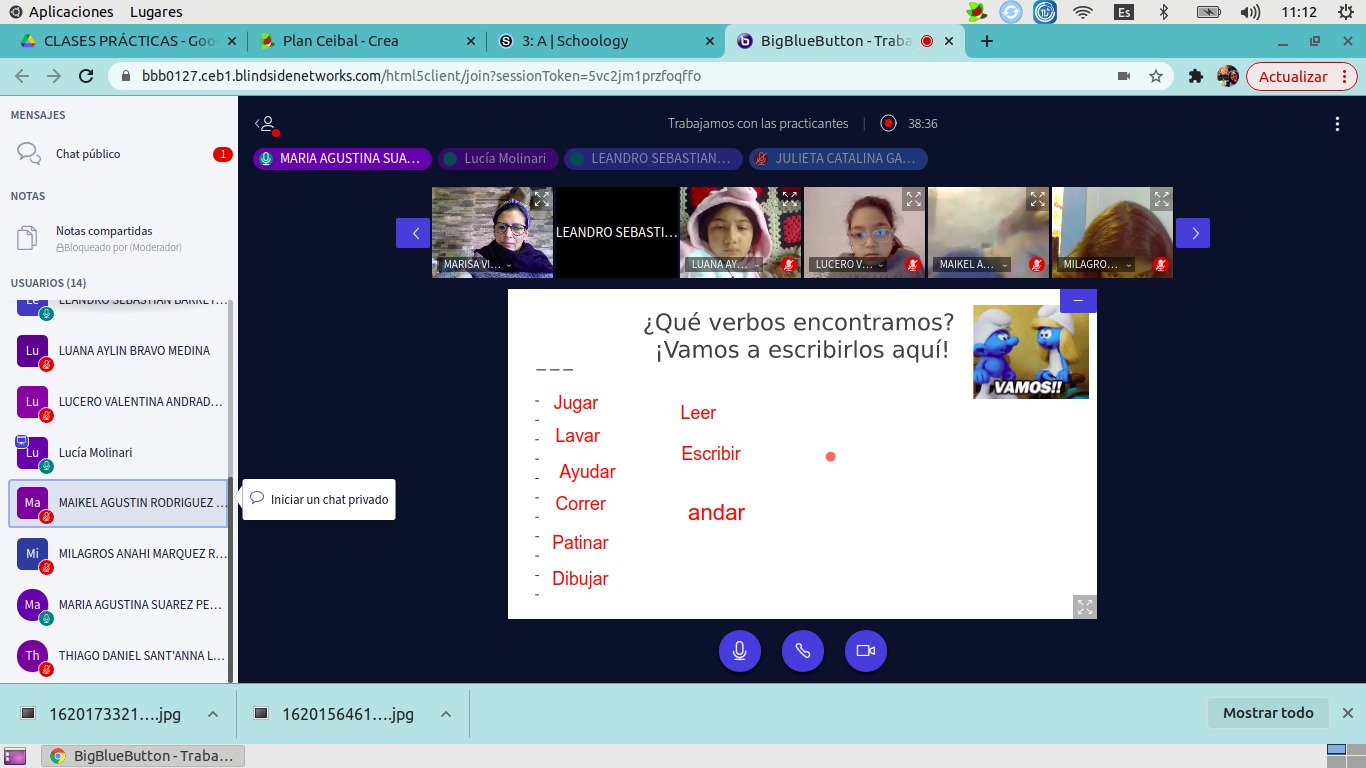Select MARIA AGUSTINA talking indicator

pos(342,159)
